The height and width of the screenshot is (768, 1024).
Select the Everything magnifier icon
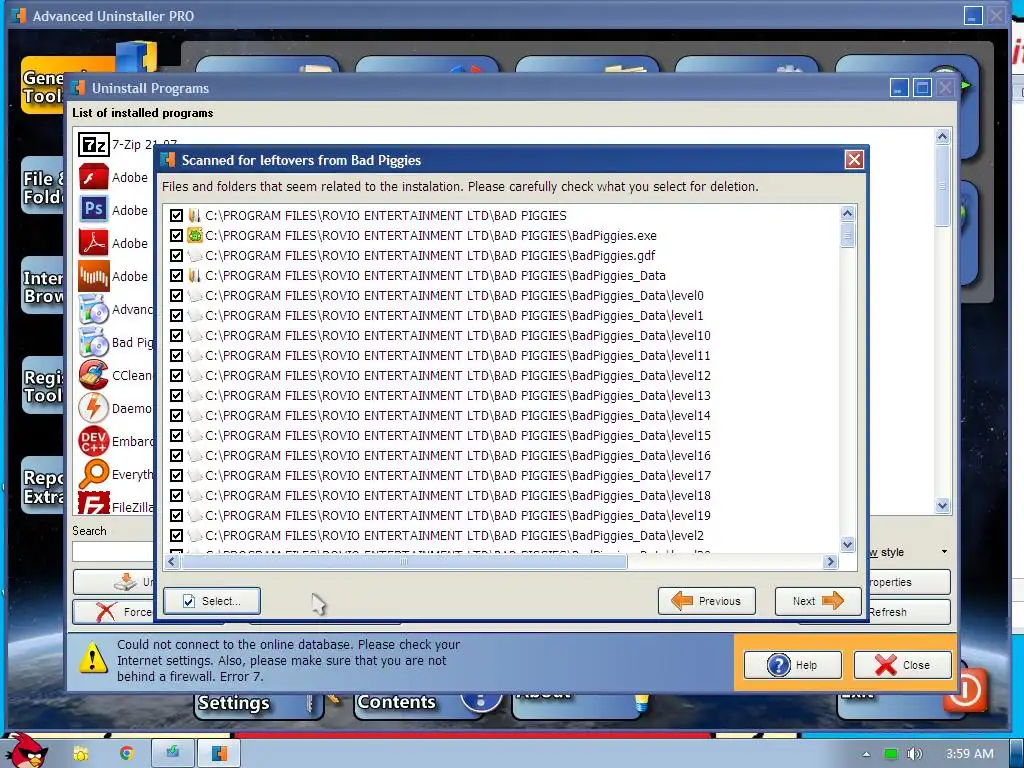tap(93, 473)
